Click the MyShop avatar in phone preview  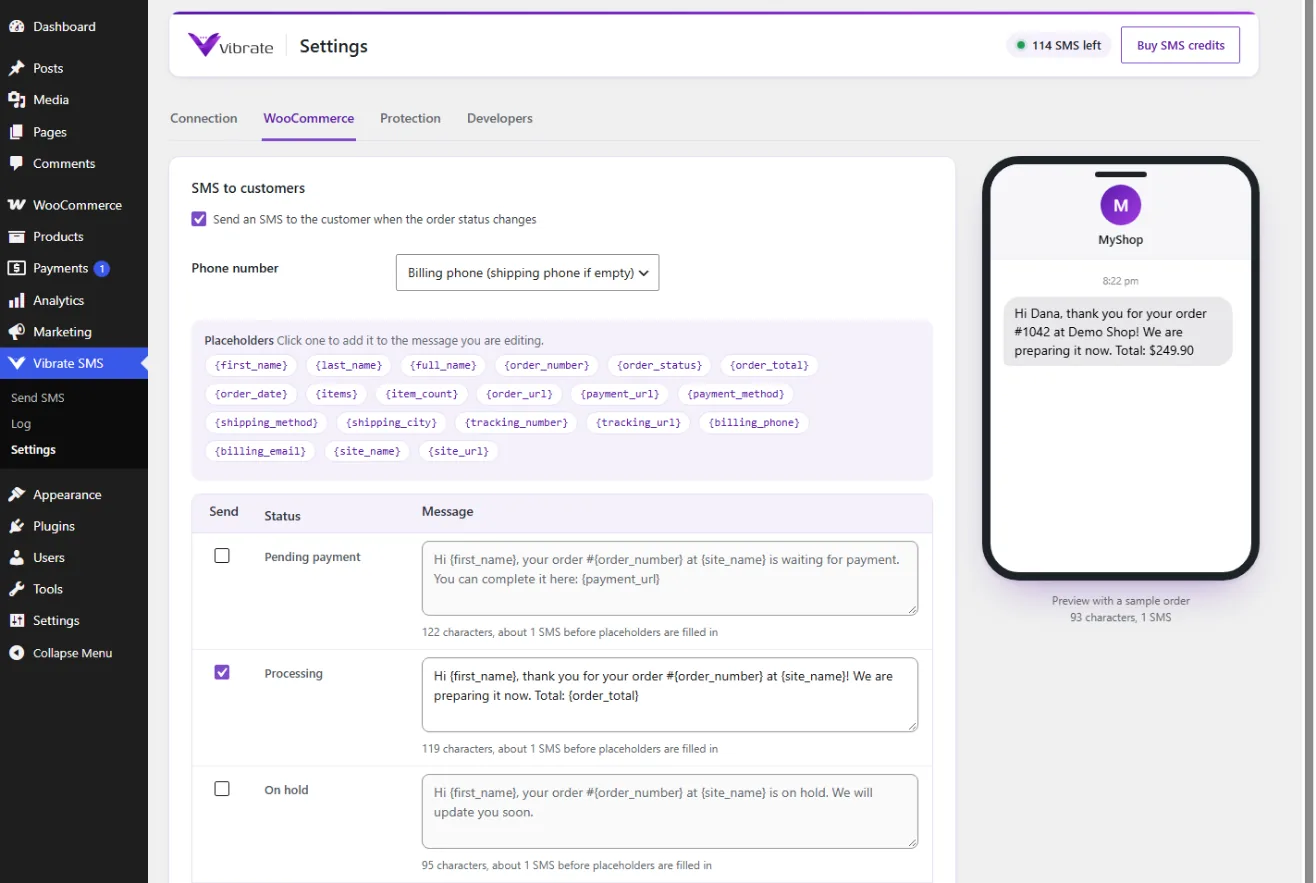click(1120, 205)
